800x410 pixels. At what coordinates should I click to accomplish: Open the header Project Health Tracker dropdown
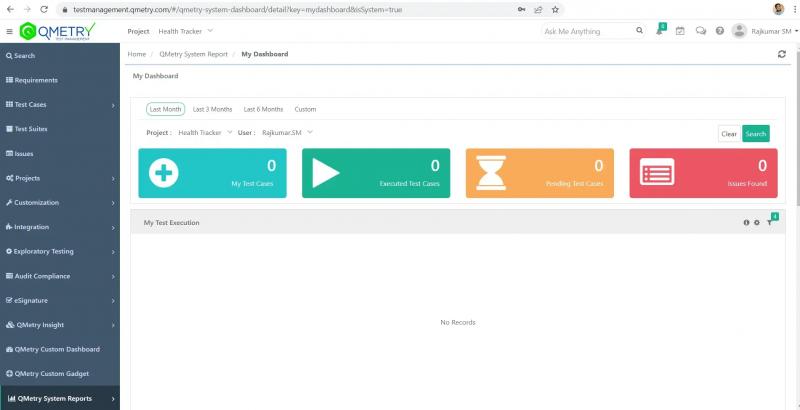(185, 31)
